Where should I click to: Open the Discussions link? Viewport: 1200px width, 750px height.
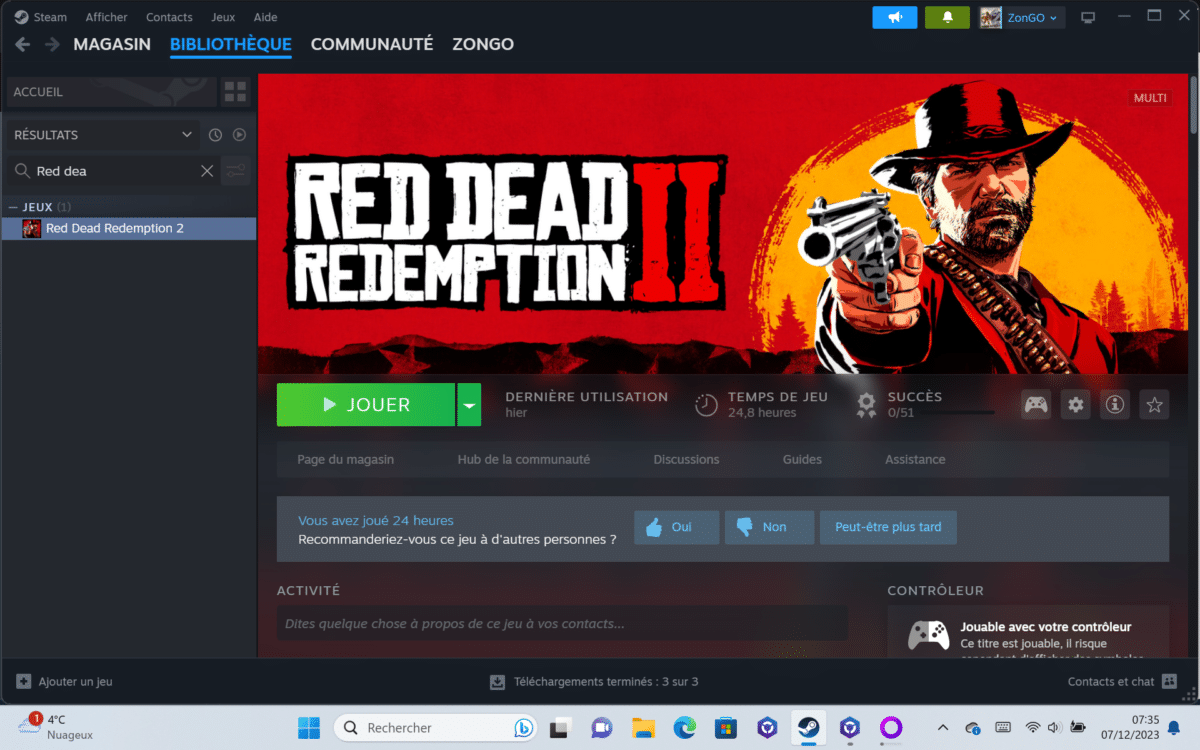point(686,460)
